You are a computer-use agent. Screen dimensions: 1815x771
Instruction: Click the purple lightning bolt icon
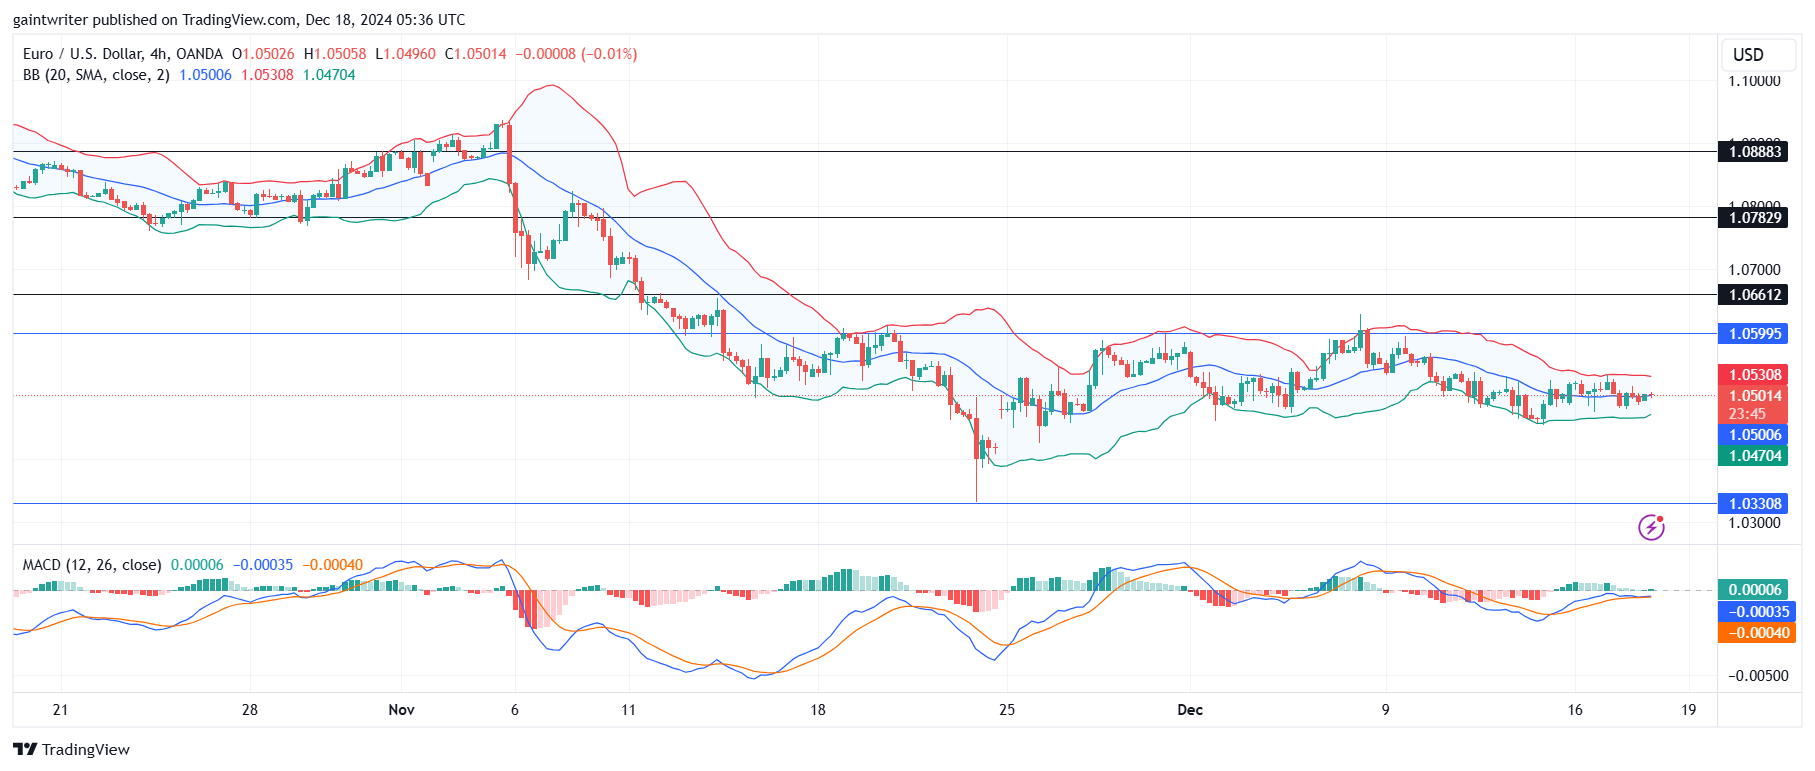(x=1651, y=527)
